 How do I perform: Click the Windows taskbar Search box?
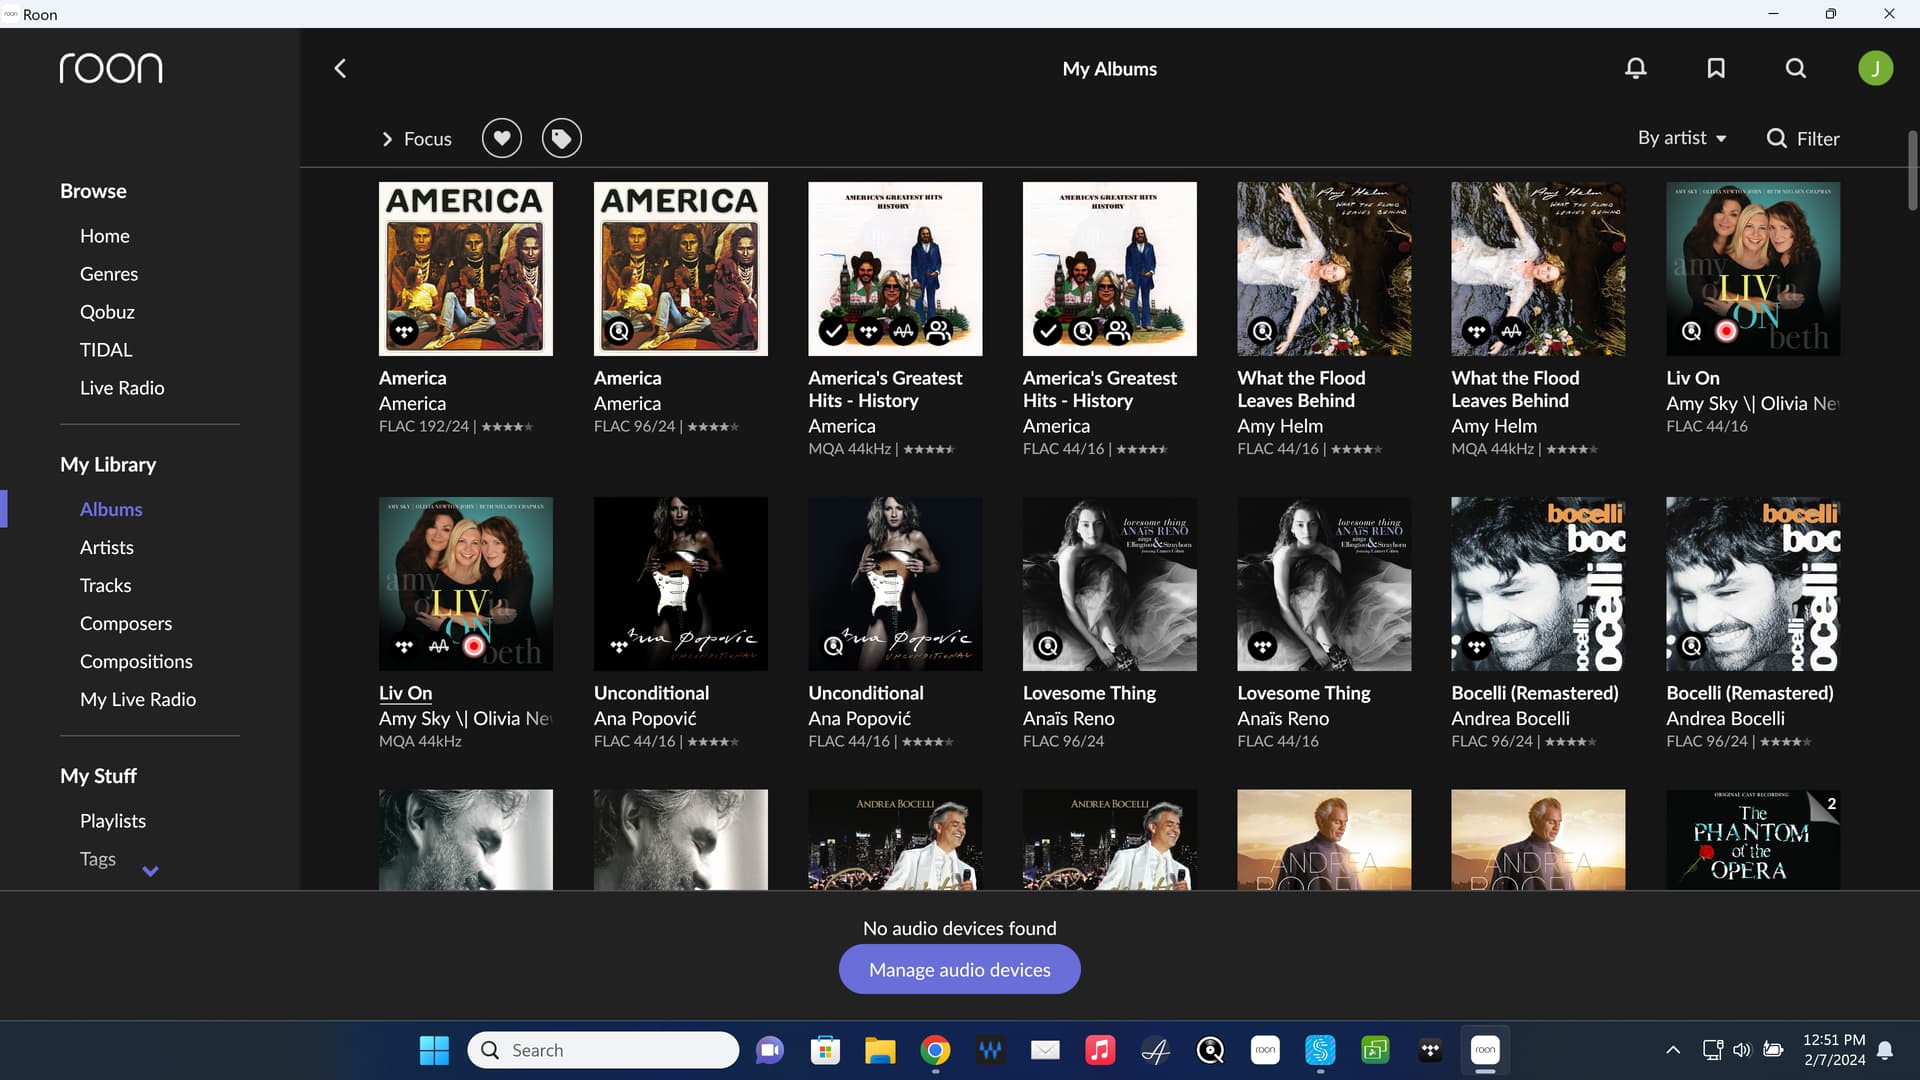pyautogui.click(x=603, y=1050)
